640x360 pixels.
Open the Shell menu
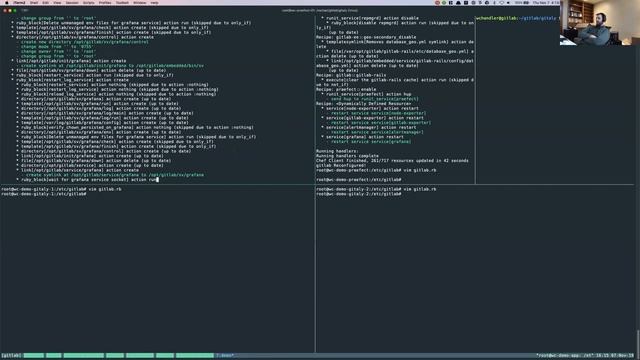34,2
